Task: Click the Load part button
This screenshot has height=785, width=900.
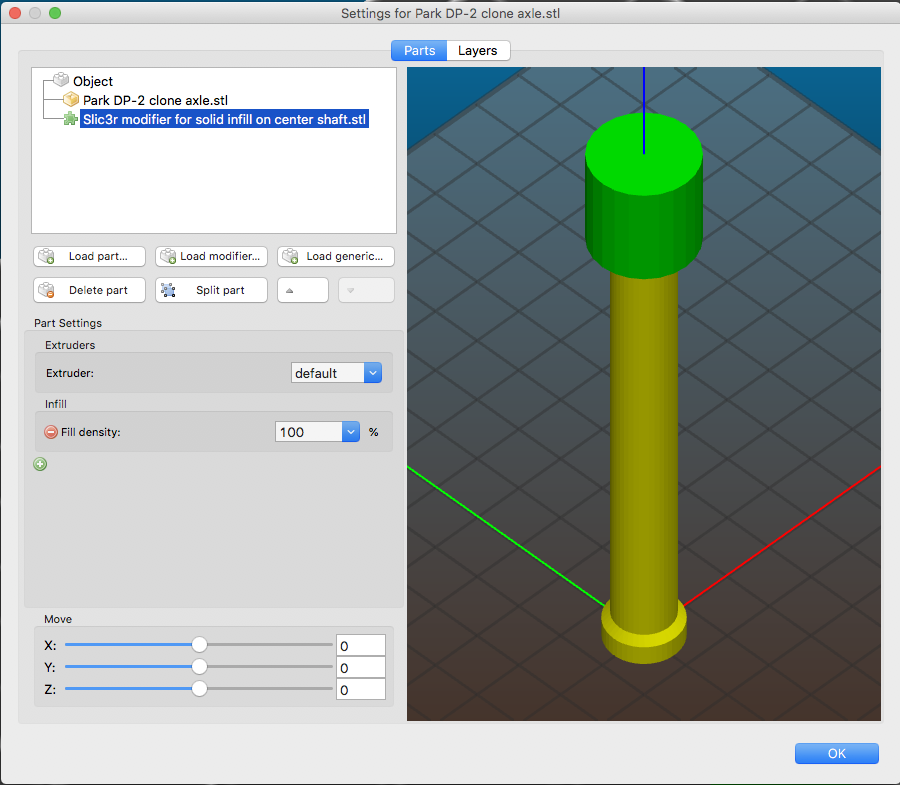Action: pyautogui.click(x=89, y=256)
